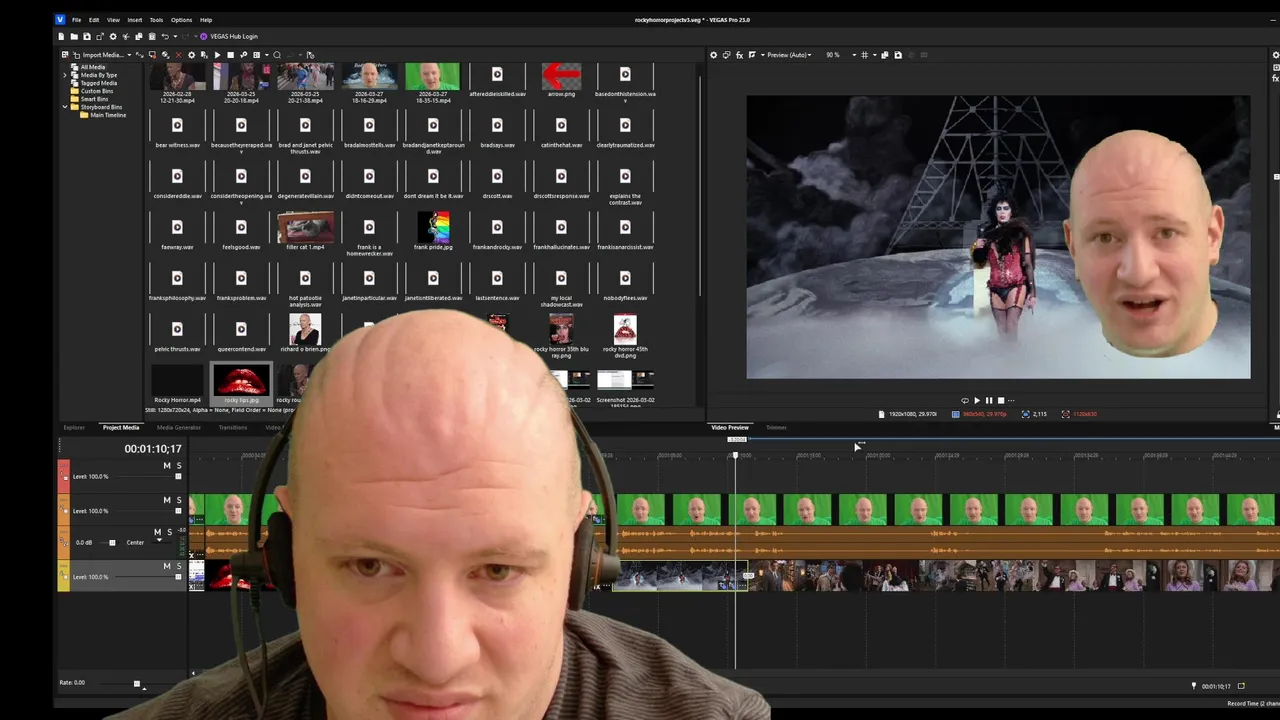This screenshot has width=1280, height=720.
Task: Solo the audio track
Action: coord(169,532)
